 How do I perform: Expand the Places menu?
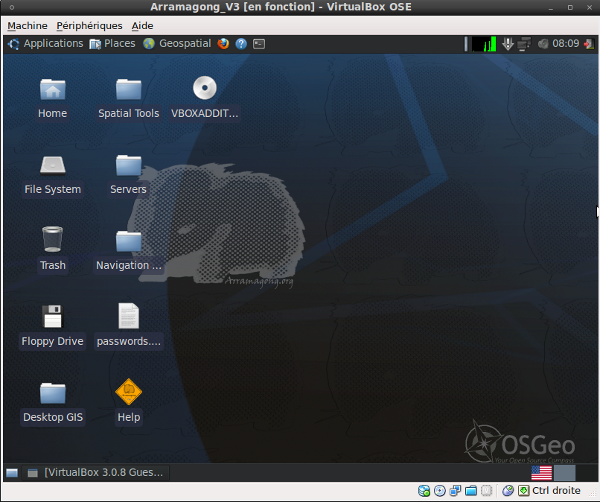pos(112,44)
